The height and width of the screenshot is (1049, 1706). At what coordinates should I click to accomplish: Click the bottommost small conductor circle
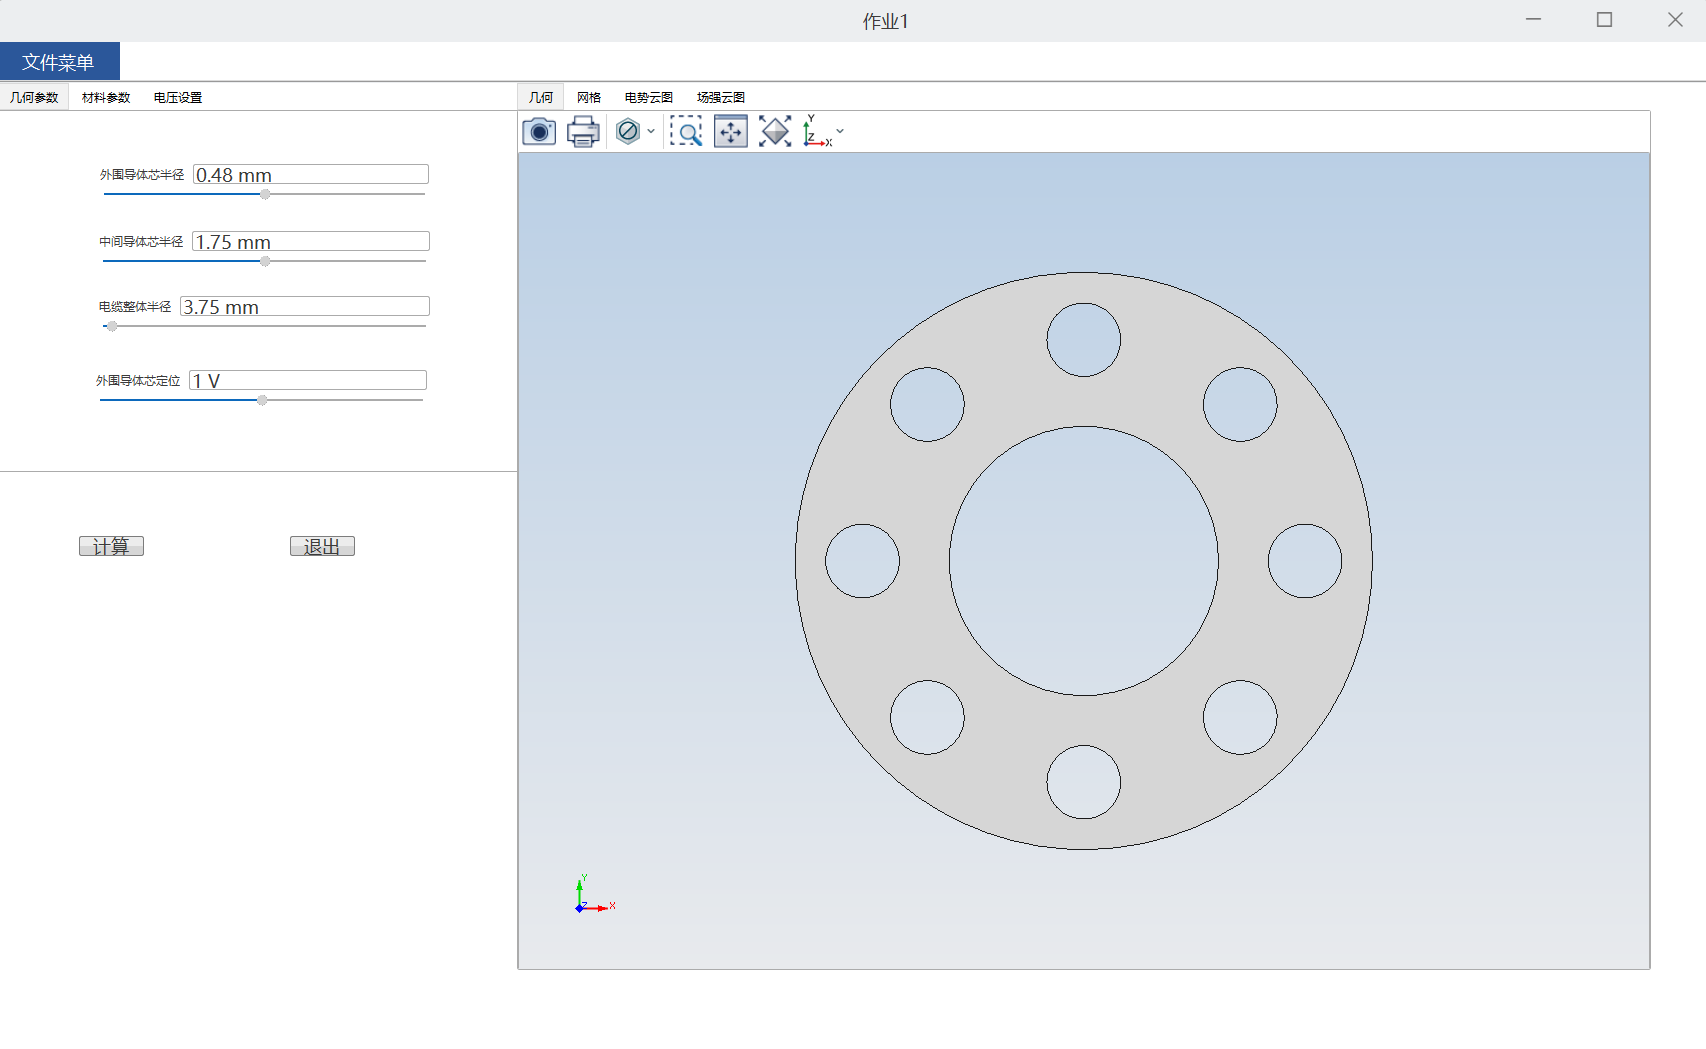(x=1084, y=782)
